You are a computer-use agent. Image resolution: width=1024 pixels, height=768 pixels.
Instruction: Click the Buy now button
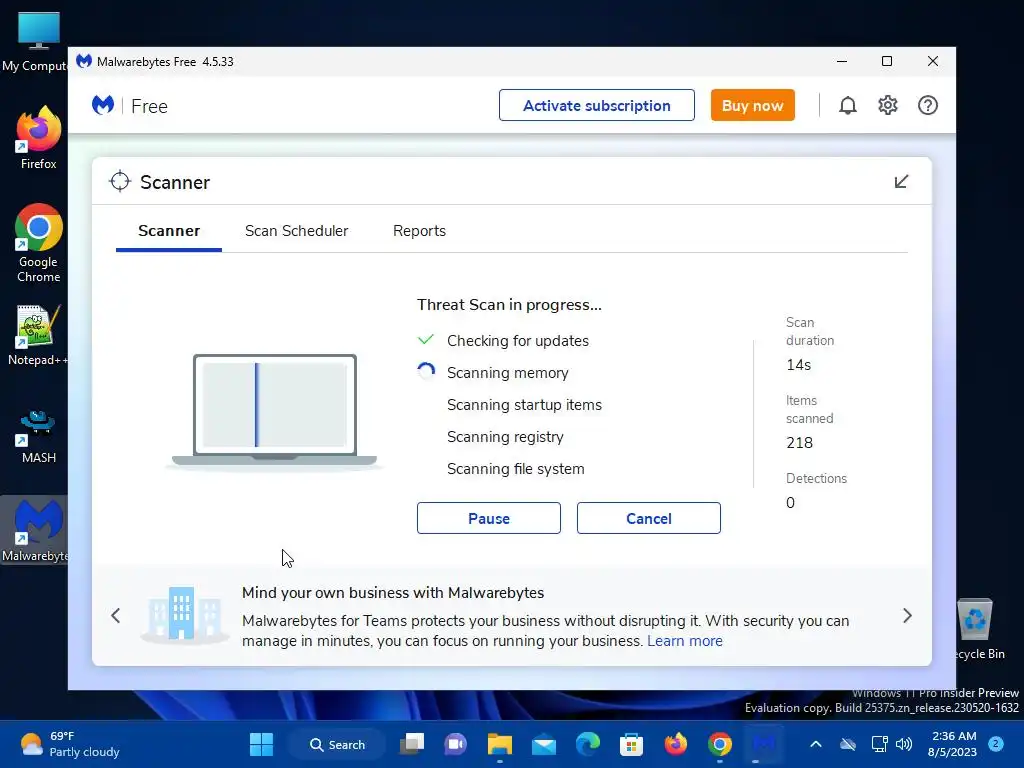[752, 105]
